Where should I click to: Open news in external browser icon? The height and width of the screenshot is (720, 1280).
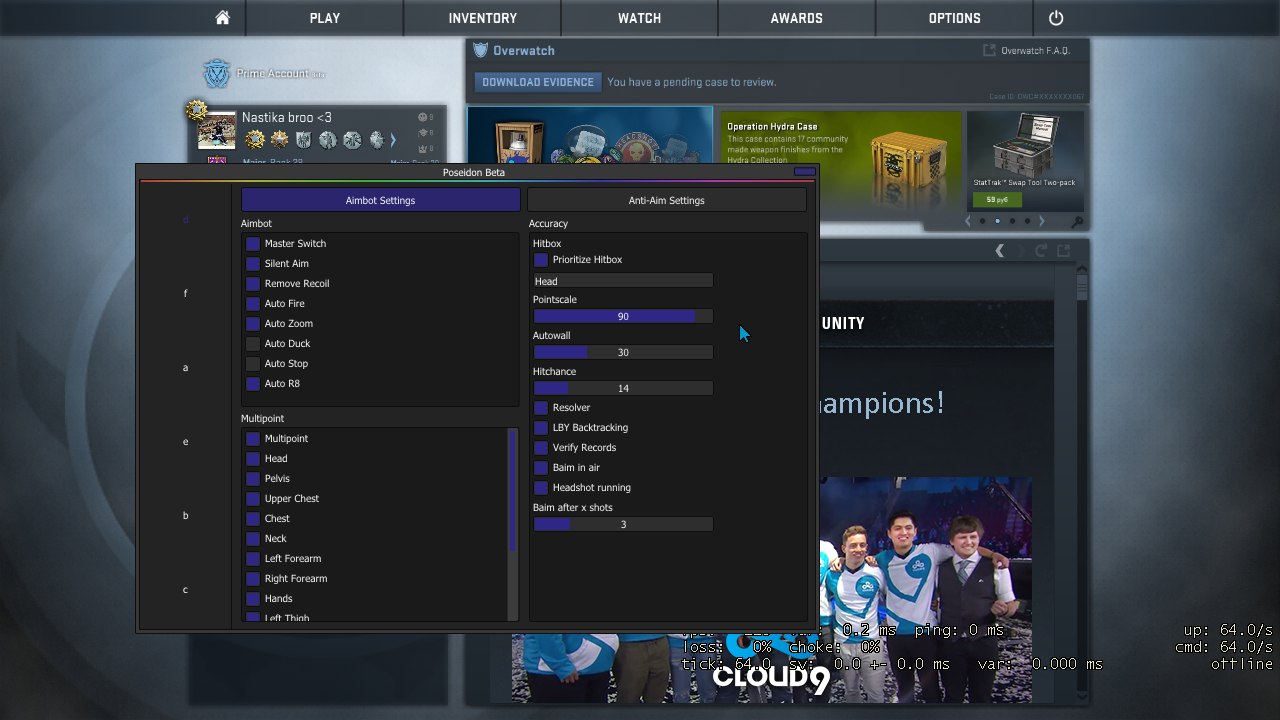pos(1064,251)
